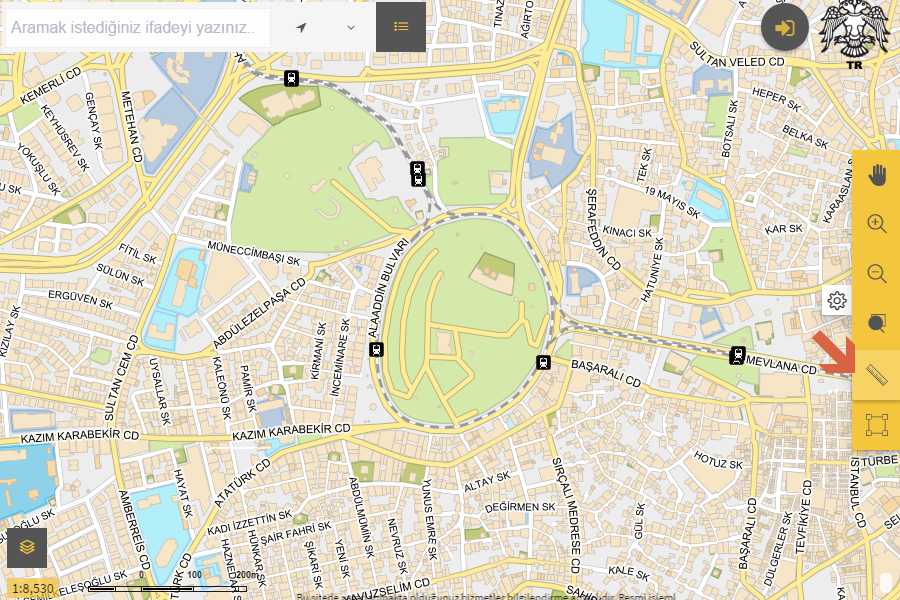Image resolution: width=900 pixels, height=600 pixels.
Task: Click the tram stop on Mevlana CD
Action: coord(738,354)
